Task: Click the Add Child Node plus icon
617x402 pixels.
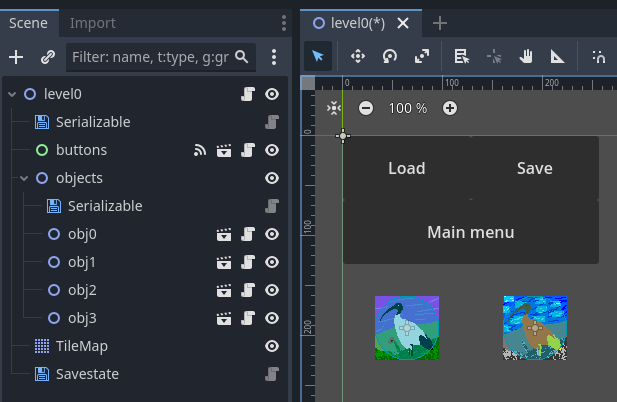Action: (16, 58)
